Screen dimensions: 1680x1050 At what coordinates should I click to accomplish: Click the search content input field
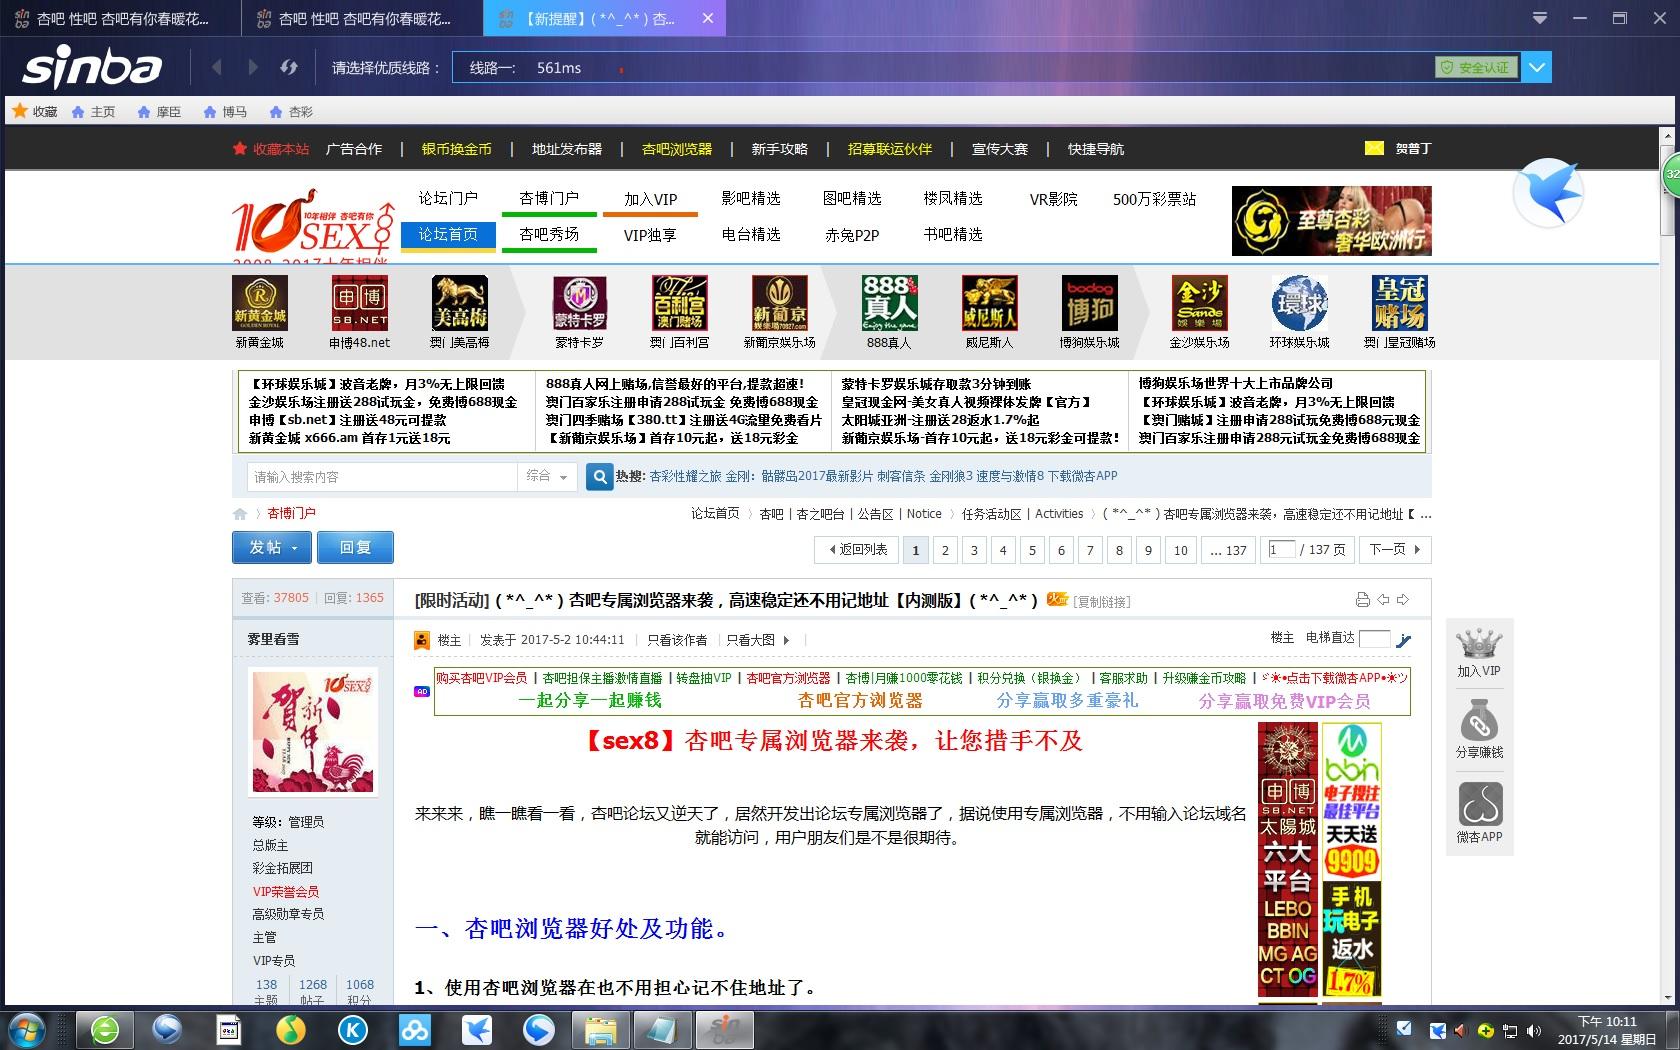tap(382, 477)
